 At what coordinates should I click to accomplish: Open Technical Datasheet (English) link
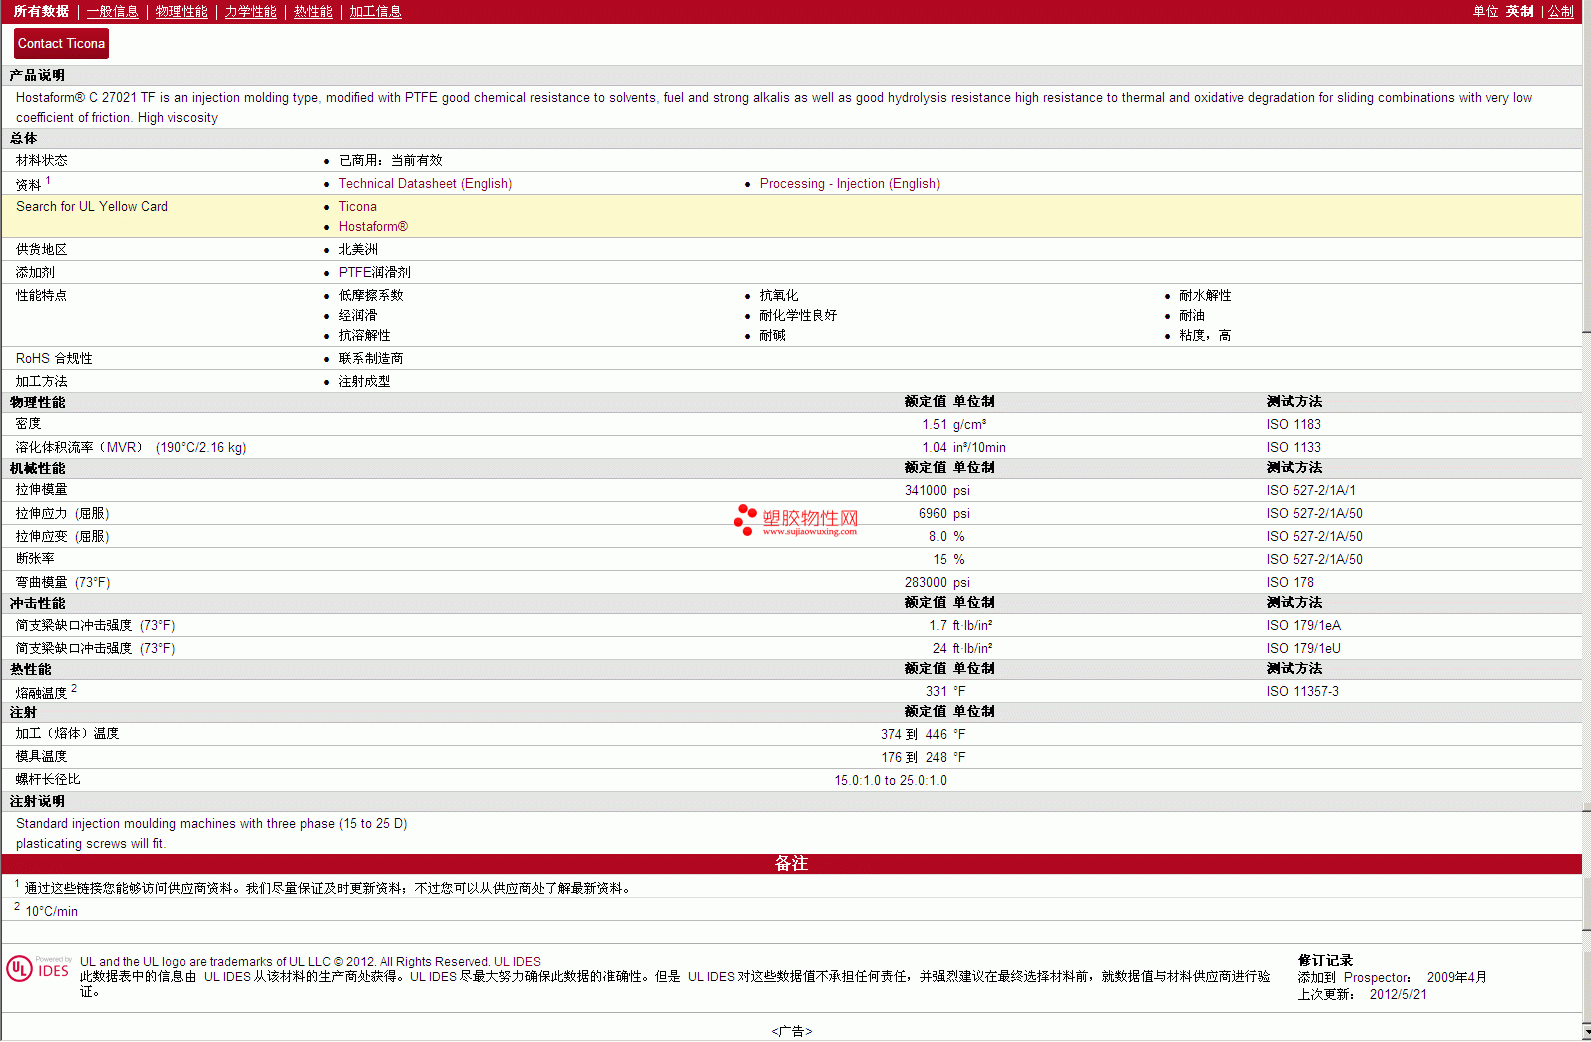point(425,184)
